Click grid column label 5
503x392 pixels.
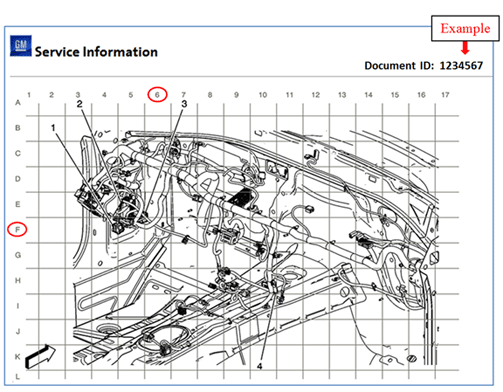tap(131, 95)
